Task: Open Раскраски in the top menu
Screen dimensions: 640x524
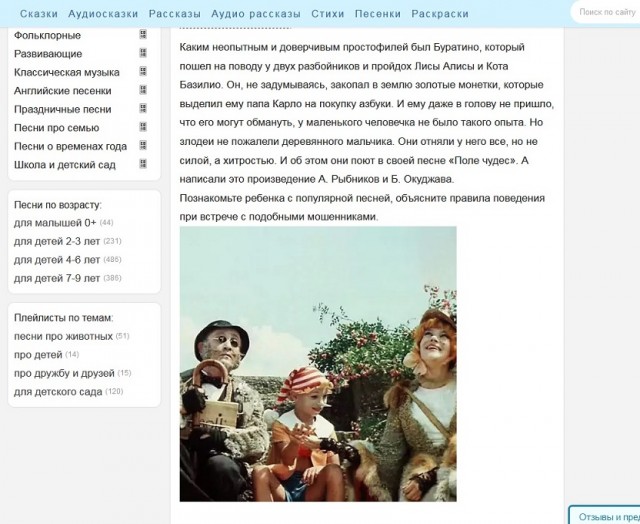Action: pyautogui.click(x=440, y=14)
